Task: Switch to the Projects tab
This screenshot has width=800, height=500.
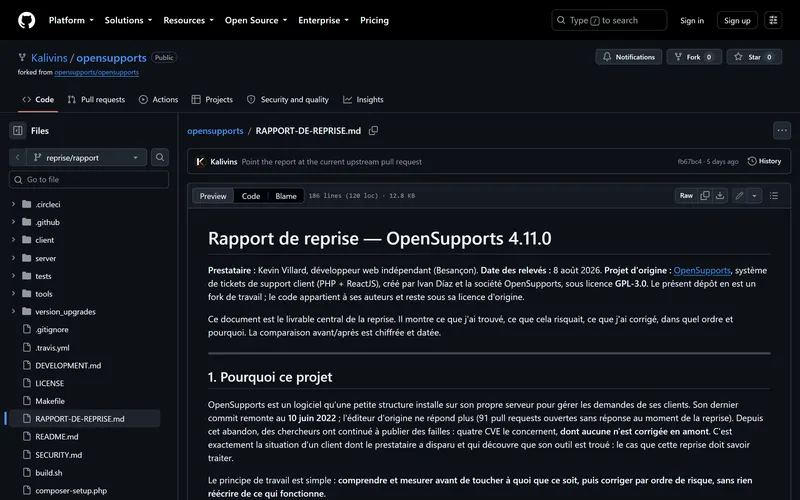Action: [212, 99]
